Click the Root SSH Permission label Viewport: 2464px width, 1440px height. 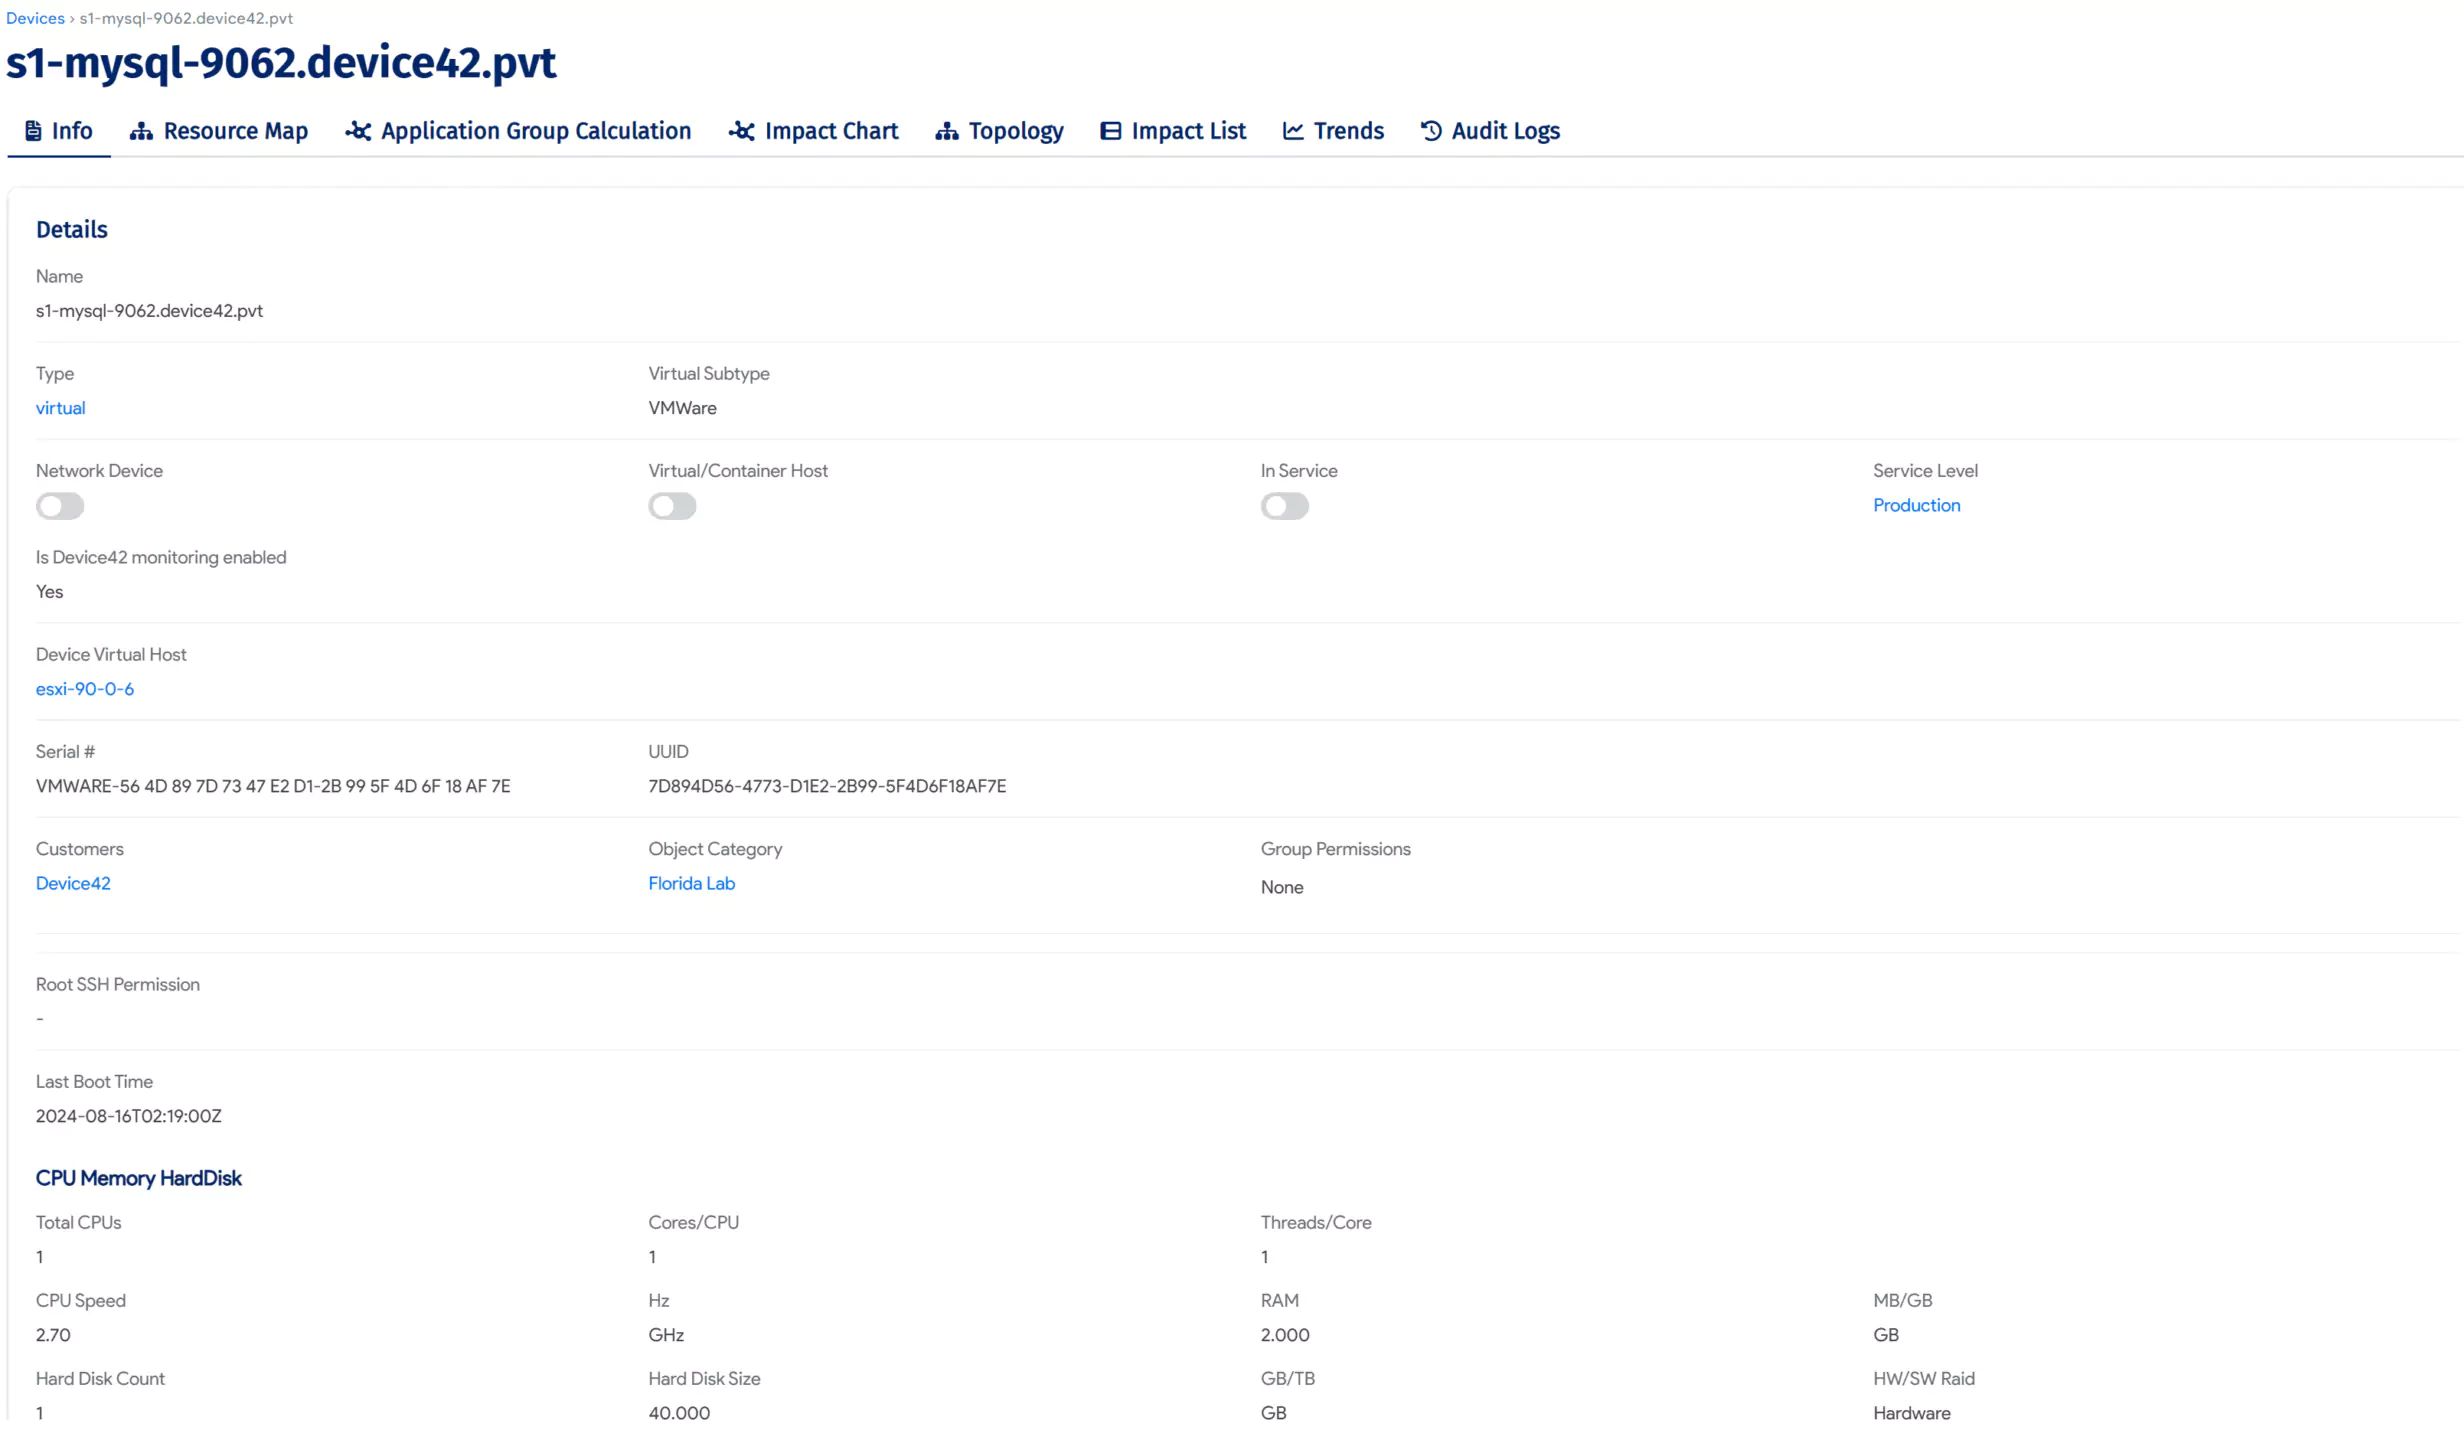pyautogui.click(x=118, y=984)
